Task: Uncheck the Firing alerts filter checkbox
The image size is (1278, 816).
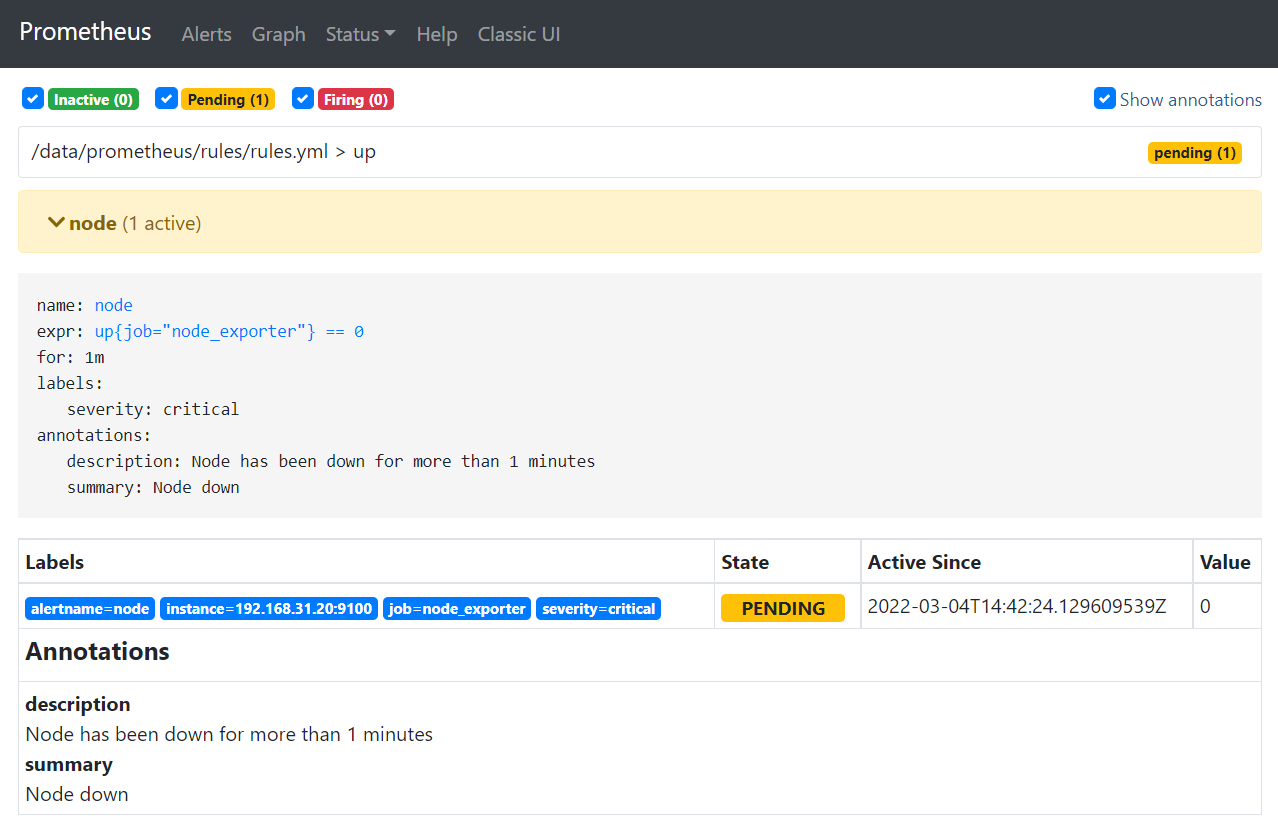Action: point(303,99)
